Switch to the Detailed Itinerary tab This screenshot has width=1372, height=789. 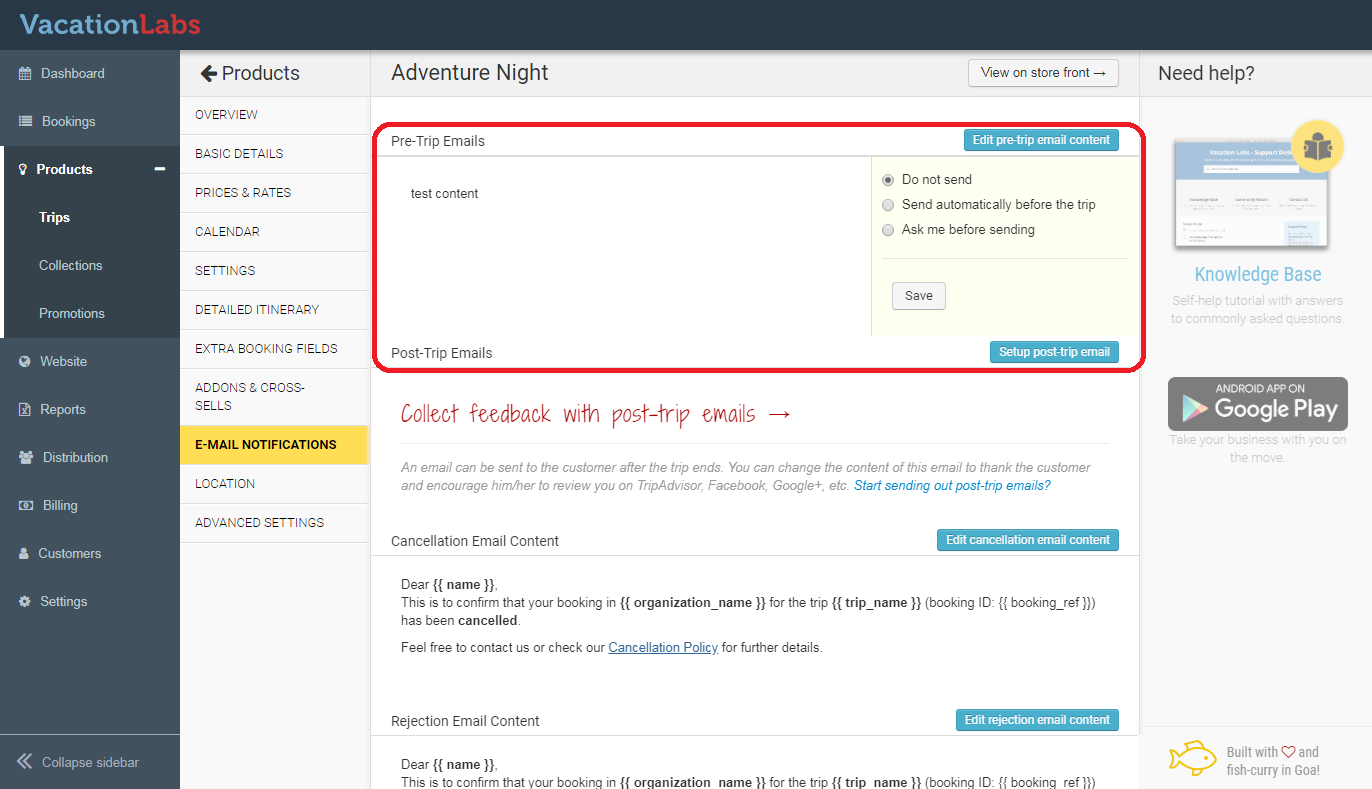pyautogui.click(x=257, y=310)
